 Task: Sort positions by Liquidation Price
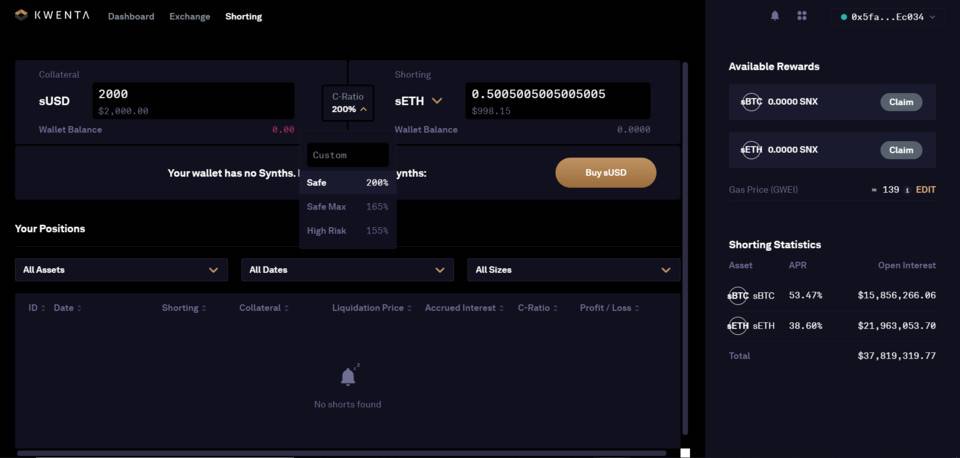[x=372, y=308]
